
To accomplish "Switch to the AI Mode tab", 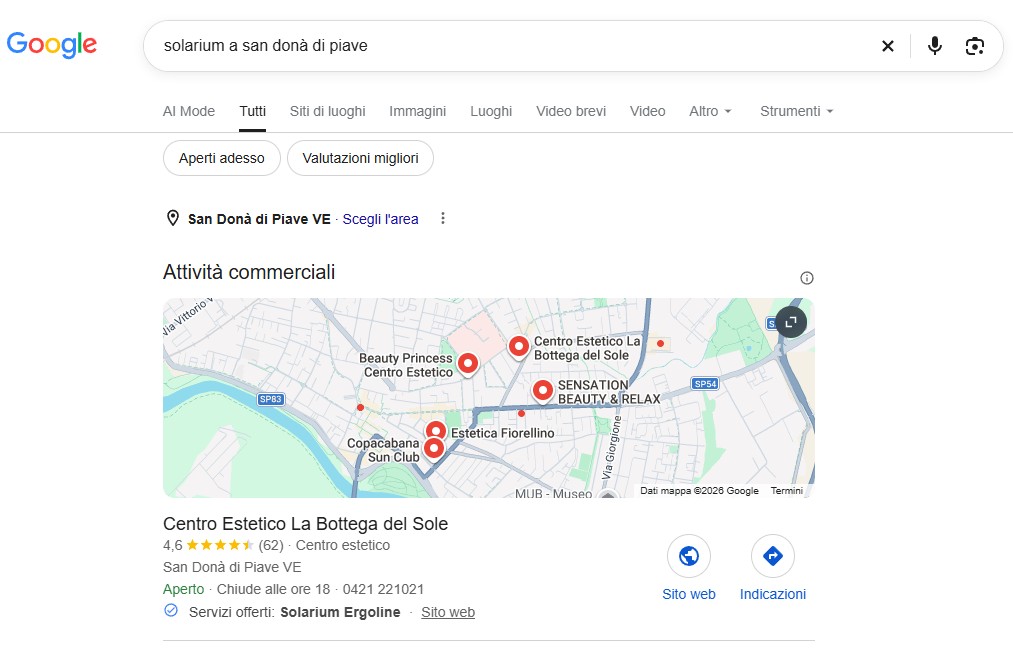I will [189, 111].
